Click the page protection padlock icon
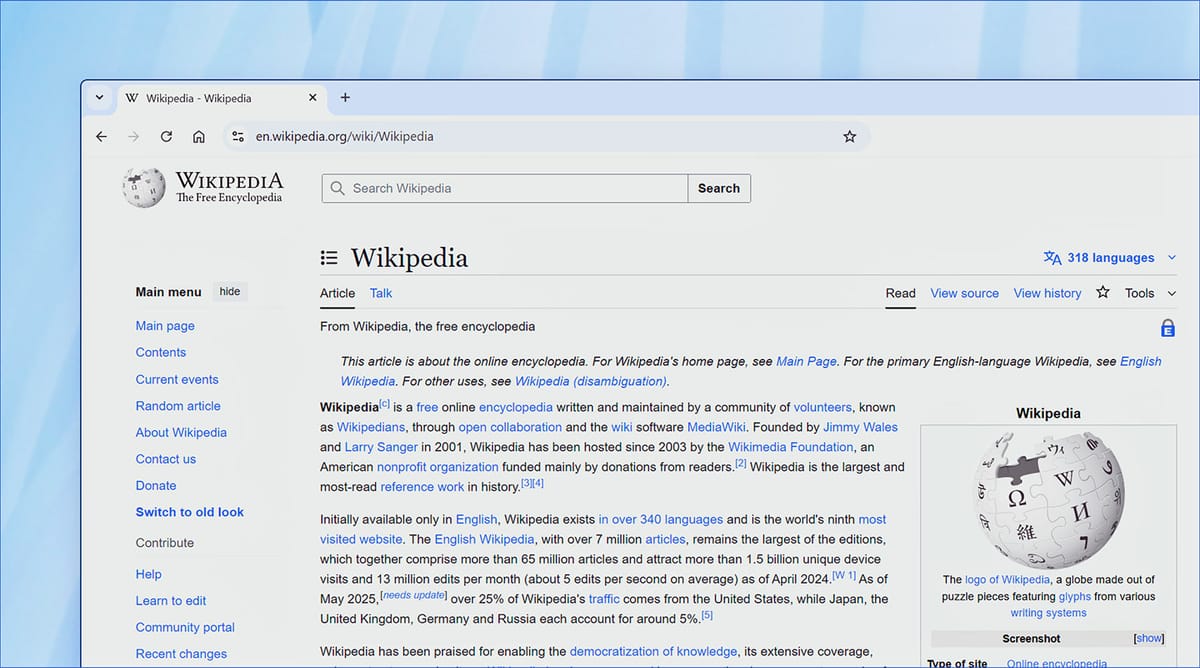Viewport: 1200px width, 668px height. click(1168, 327)
